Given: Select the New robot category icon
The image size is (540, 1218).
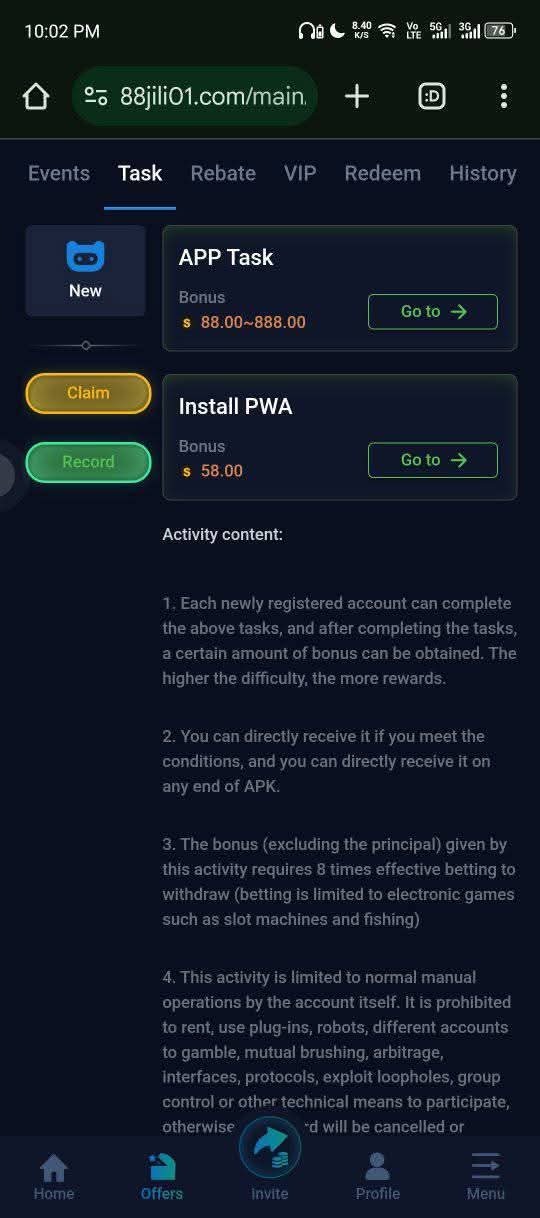Looking at the screenshot, I should click(x=85, y=256).
